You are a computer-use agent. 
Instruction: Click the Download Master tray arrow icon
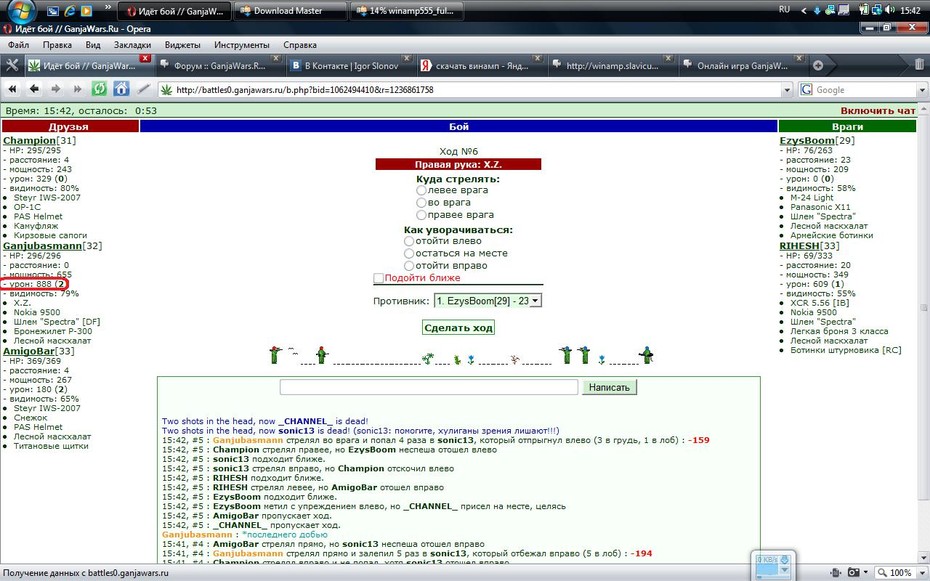point(817,10)
